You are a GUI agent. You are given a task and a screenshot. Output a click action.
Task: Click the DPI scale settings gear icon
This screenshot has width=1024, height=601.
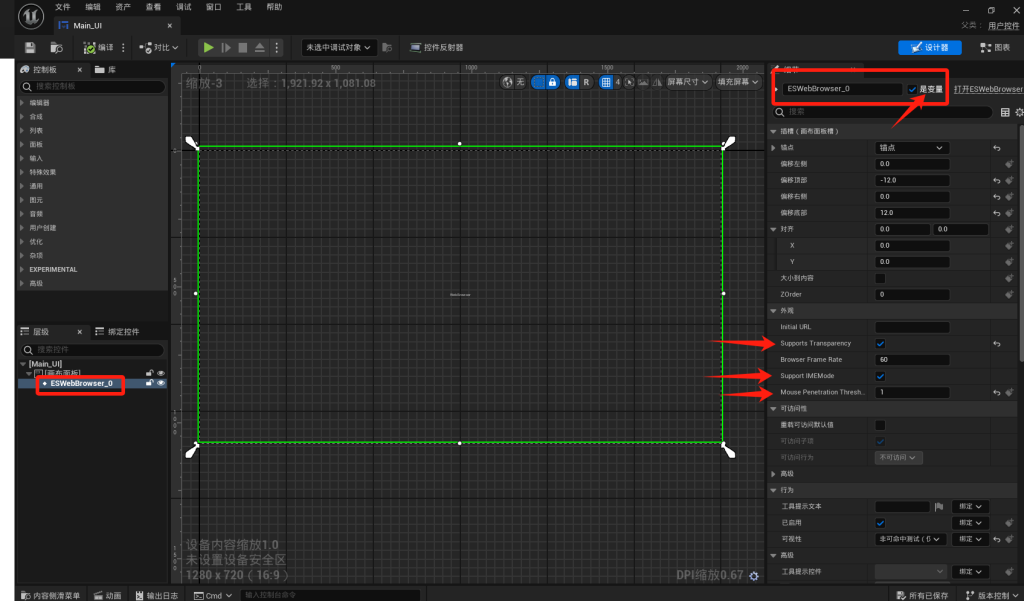[754, 575]
